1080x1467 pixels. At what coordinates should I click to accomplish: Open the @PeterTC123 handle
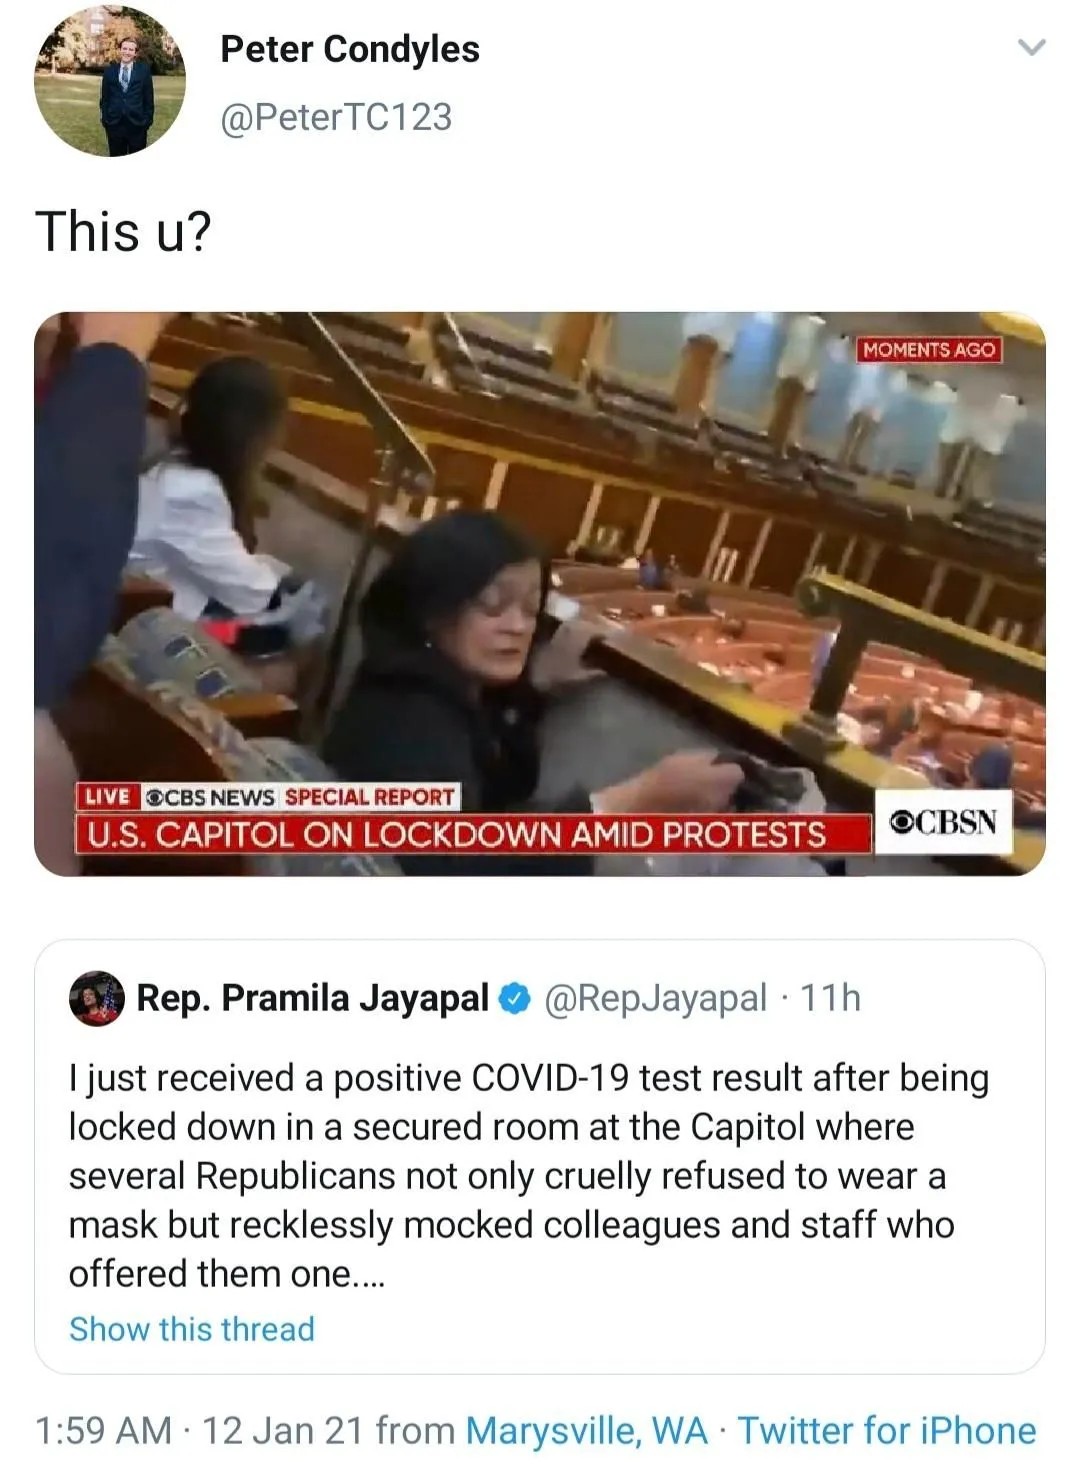click(x=336, y=117)
